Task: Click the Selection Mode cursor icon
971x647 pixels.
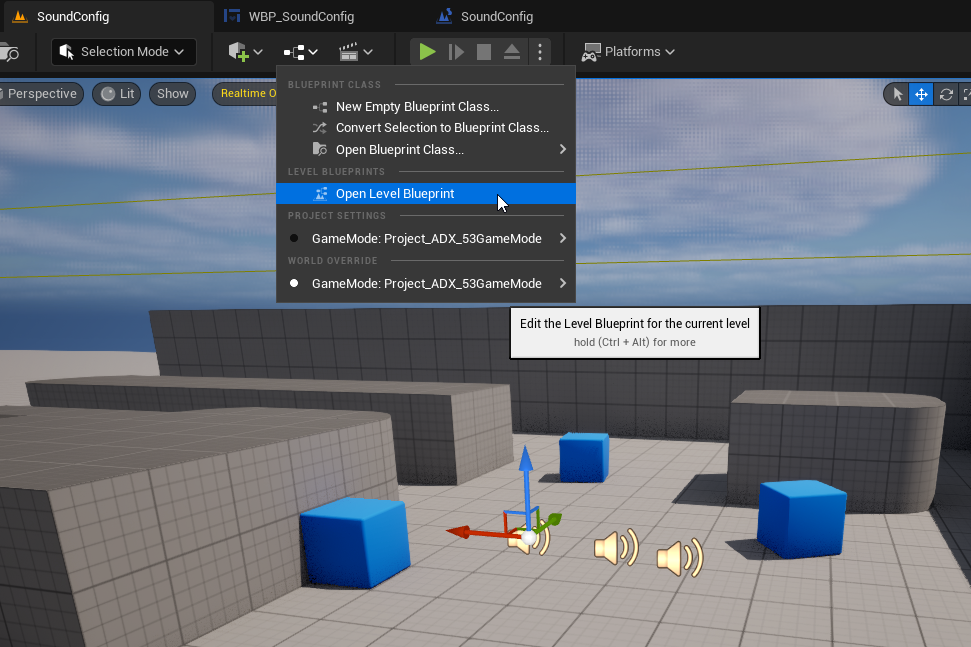Action: coord(66,51)
